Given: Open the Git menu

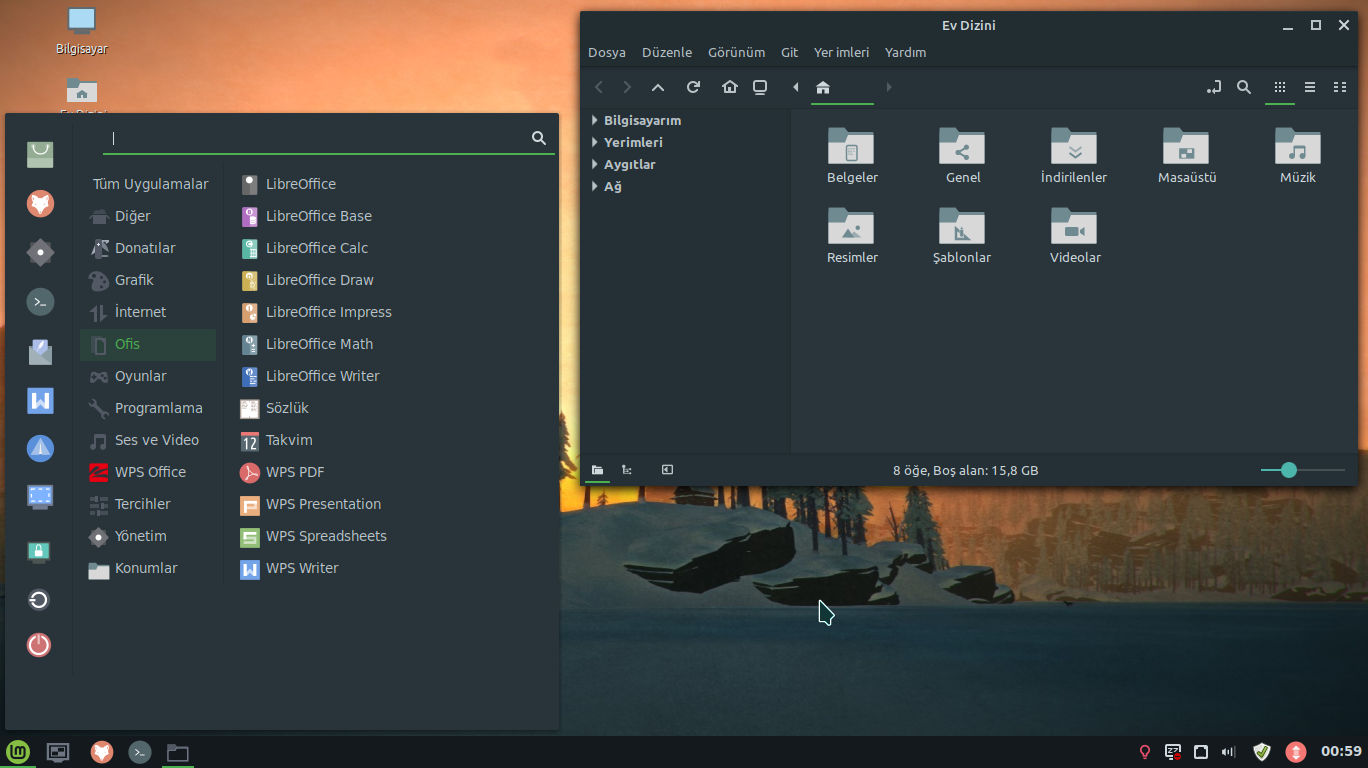Looking at the screenshot, I should [790, 52].
